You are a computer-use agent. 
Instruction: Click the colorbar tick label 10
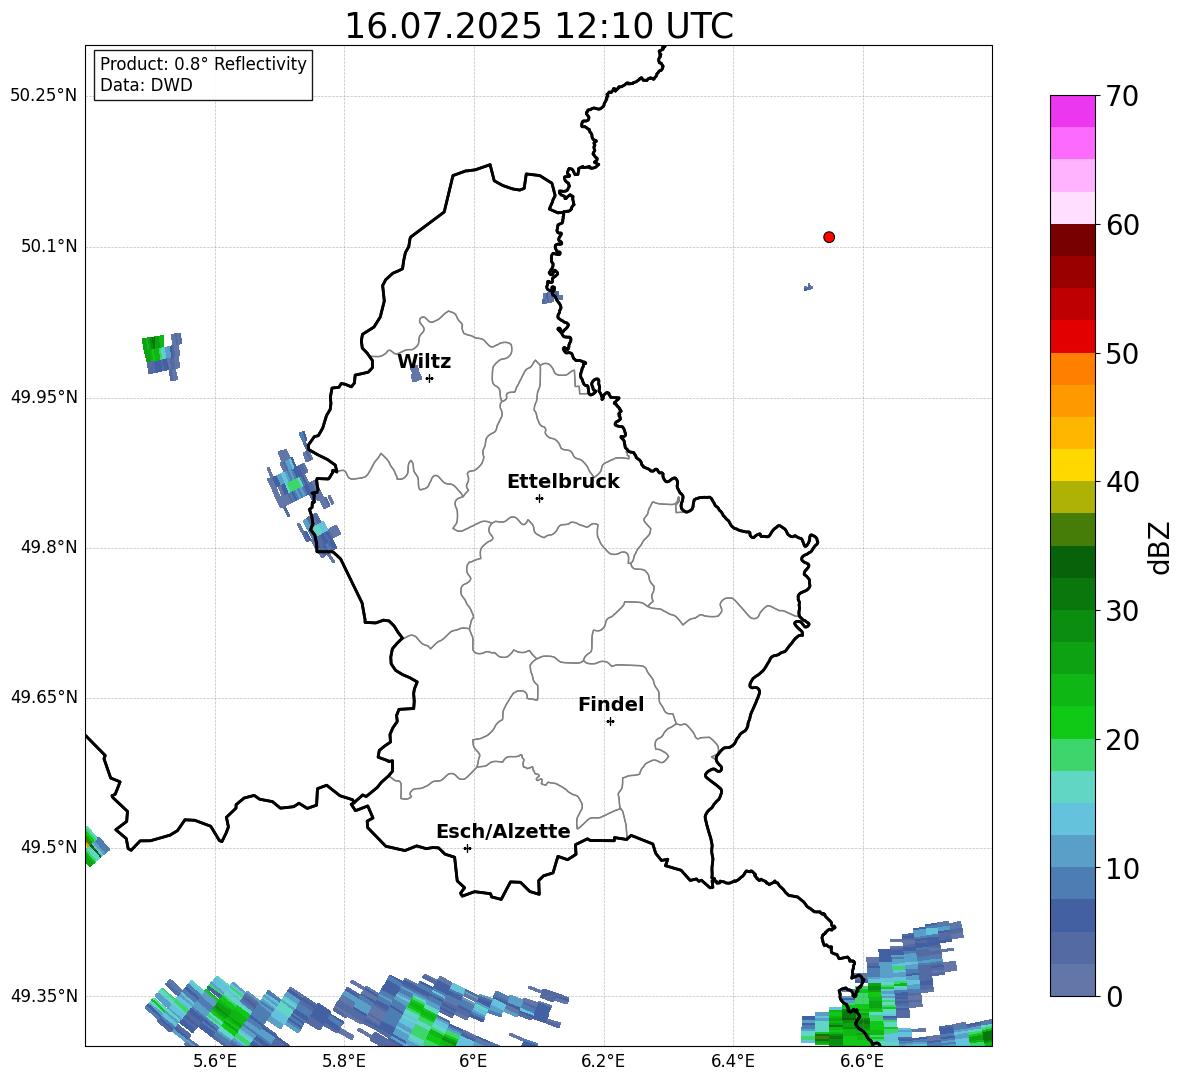[x=1122, y=868]
